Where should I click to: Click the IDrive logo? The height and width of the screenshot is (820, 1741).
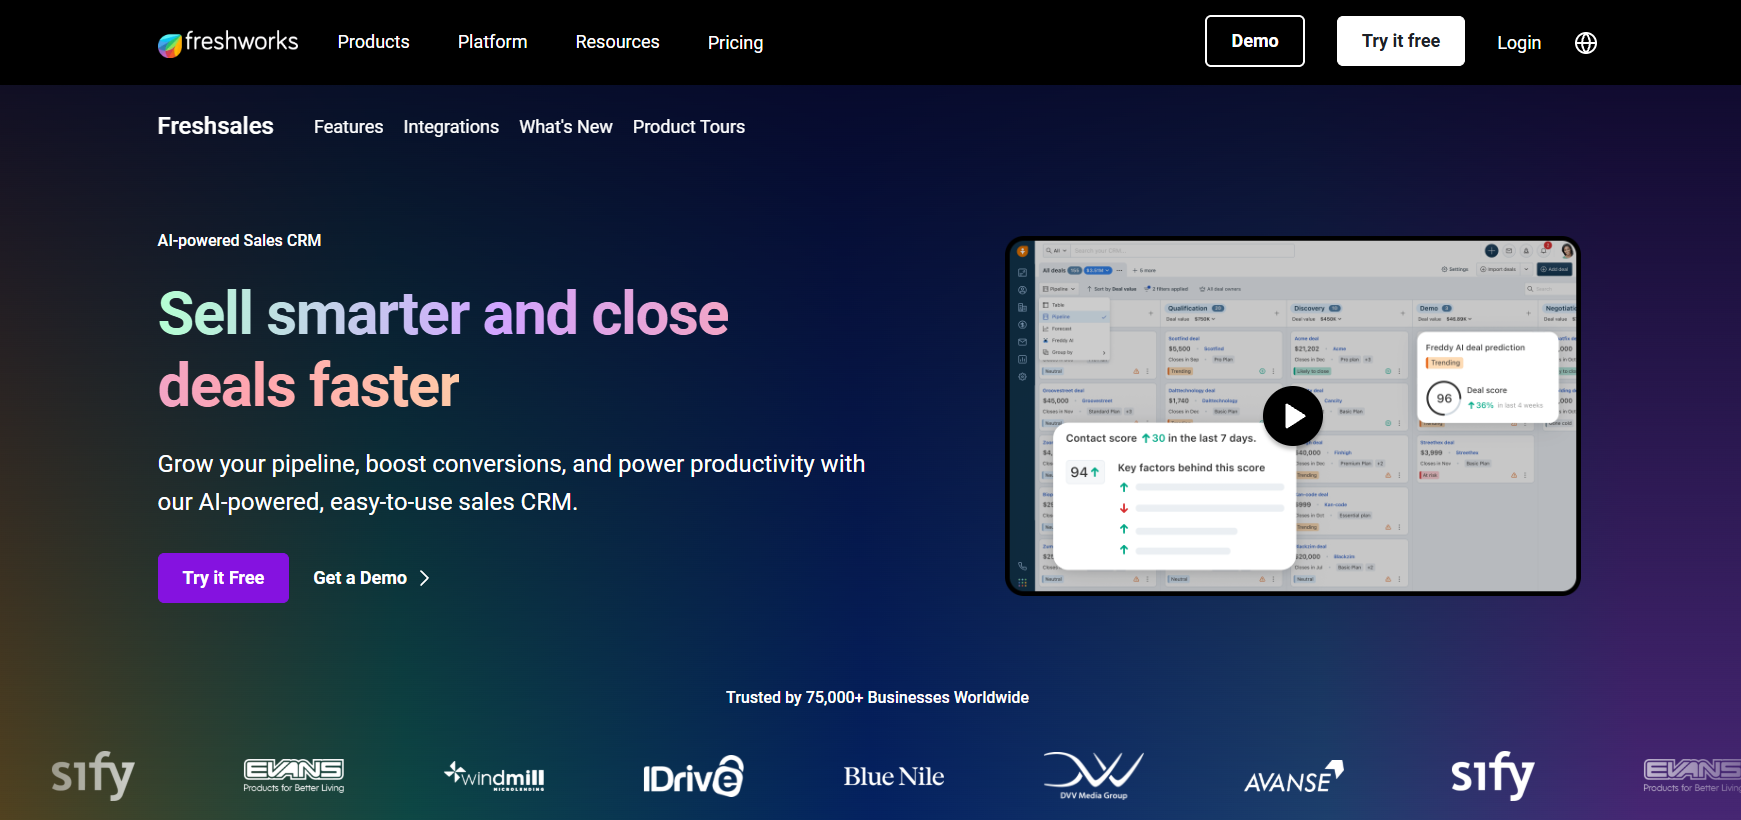click(x=693, y=776)
